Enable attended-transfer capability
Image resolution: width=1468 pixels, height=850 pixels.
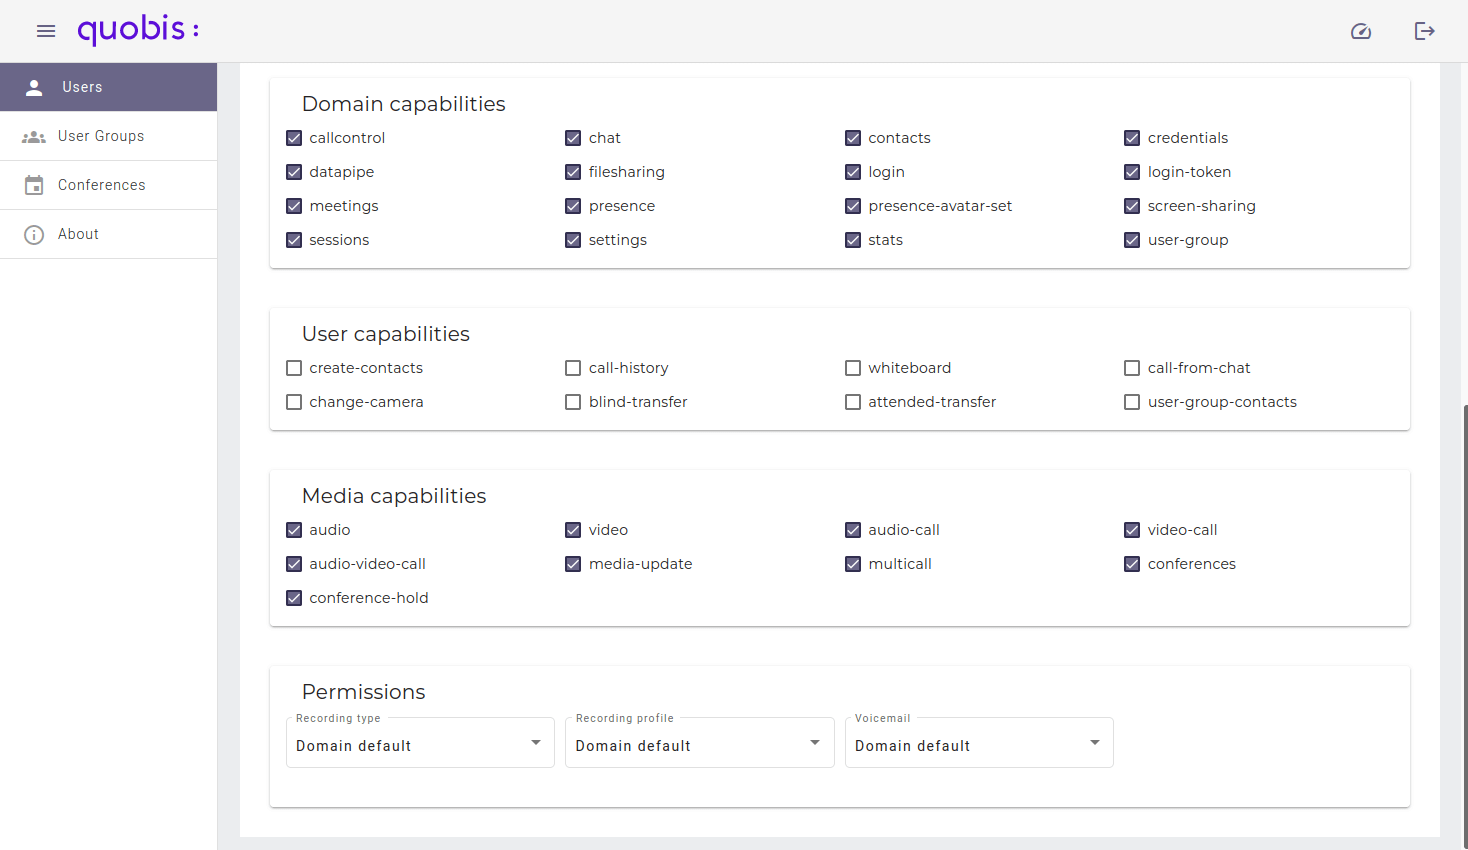[x=853, y=402]
